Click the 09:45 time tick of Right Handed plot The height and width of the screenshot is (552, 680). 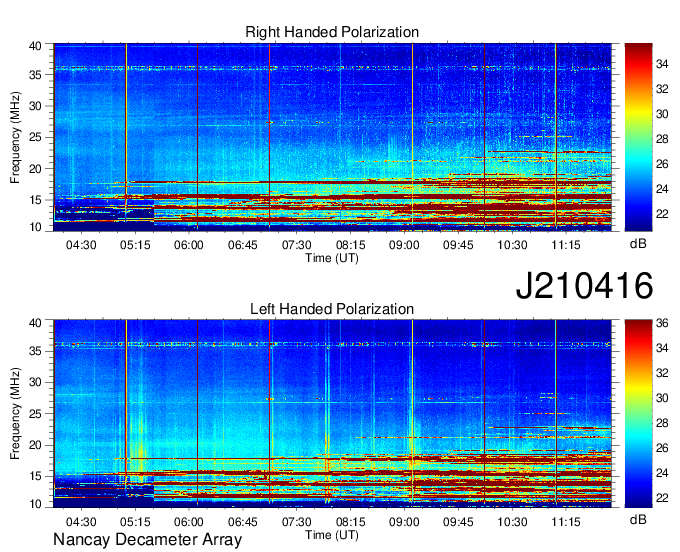tap(458, 245)
